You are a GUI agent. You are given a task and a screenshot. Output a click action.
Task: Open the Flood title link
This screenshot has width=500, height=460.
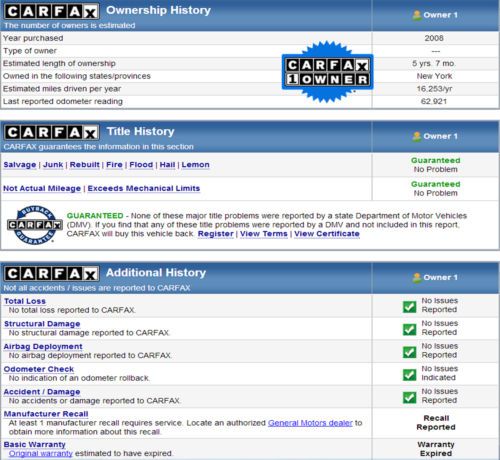tap(141, 165)
